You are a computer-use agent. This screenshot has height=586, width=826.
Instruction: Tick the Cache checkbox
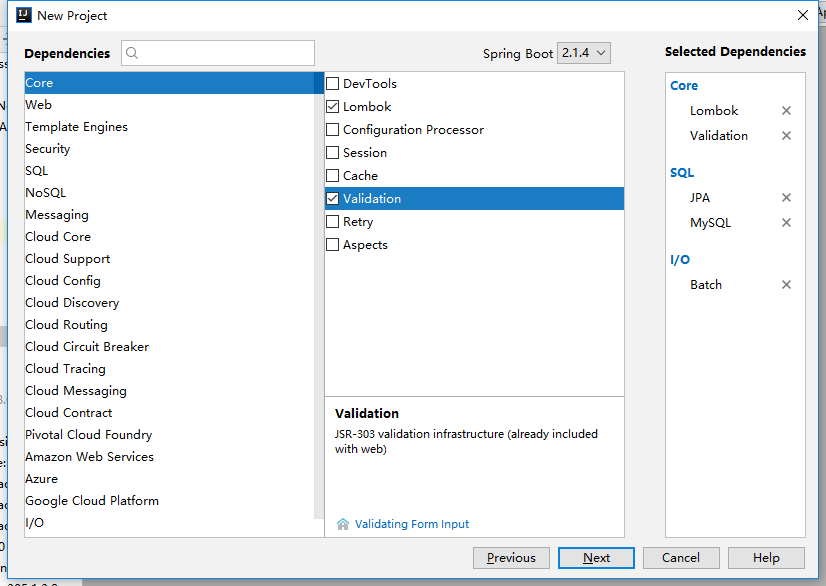pos(332,175)
